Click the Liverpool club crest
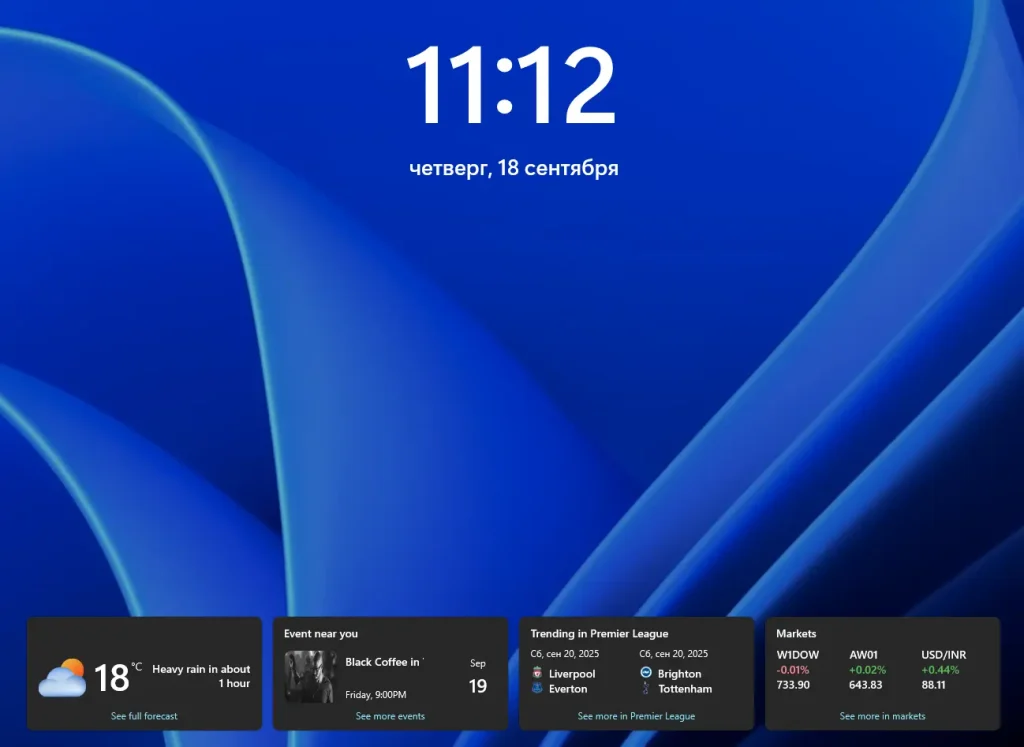1024x747 pixels. point(538,674)
